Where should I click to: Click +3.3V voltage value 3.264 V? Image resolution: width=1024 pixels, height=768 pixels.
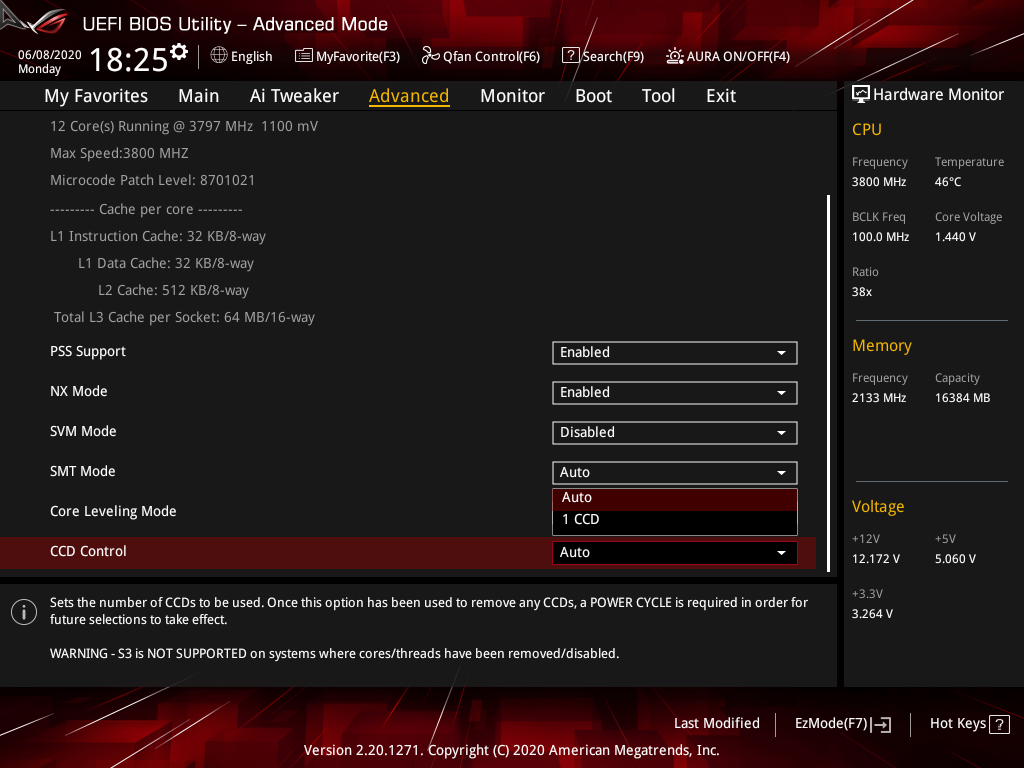click(x=872, y=614)
